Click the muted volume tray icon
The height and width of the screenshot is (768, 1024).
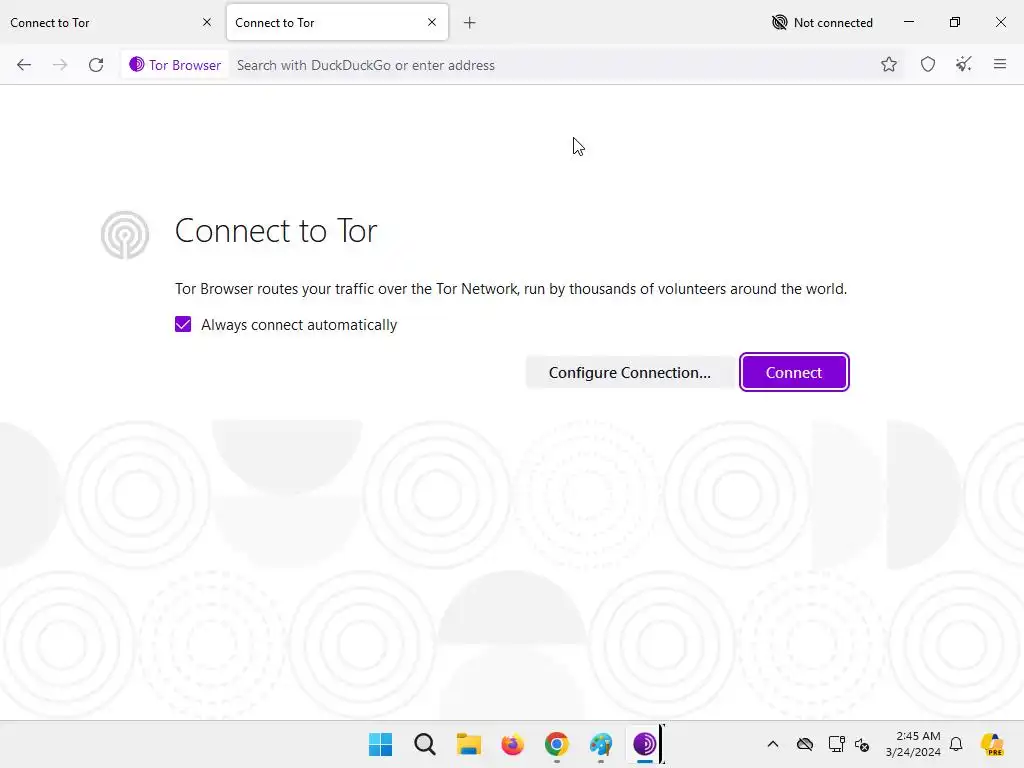pos(862,744)
